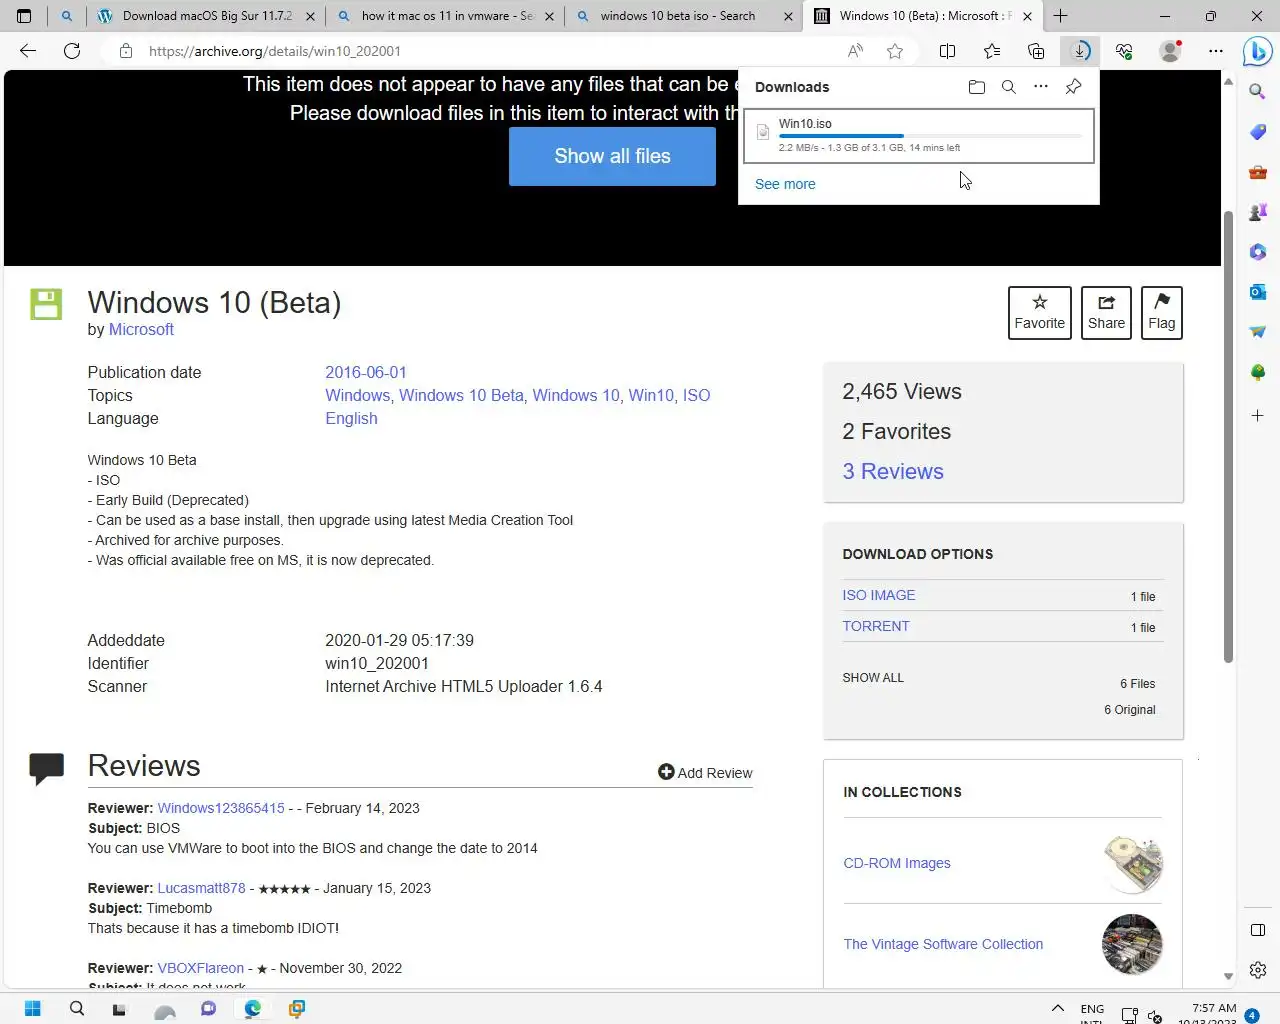Download the TORRENT option

click(x=876, y=626)
